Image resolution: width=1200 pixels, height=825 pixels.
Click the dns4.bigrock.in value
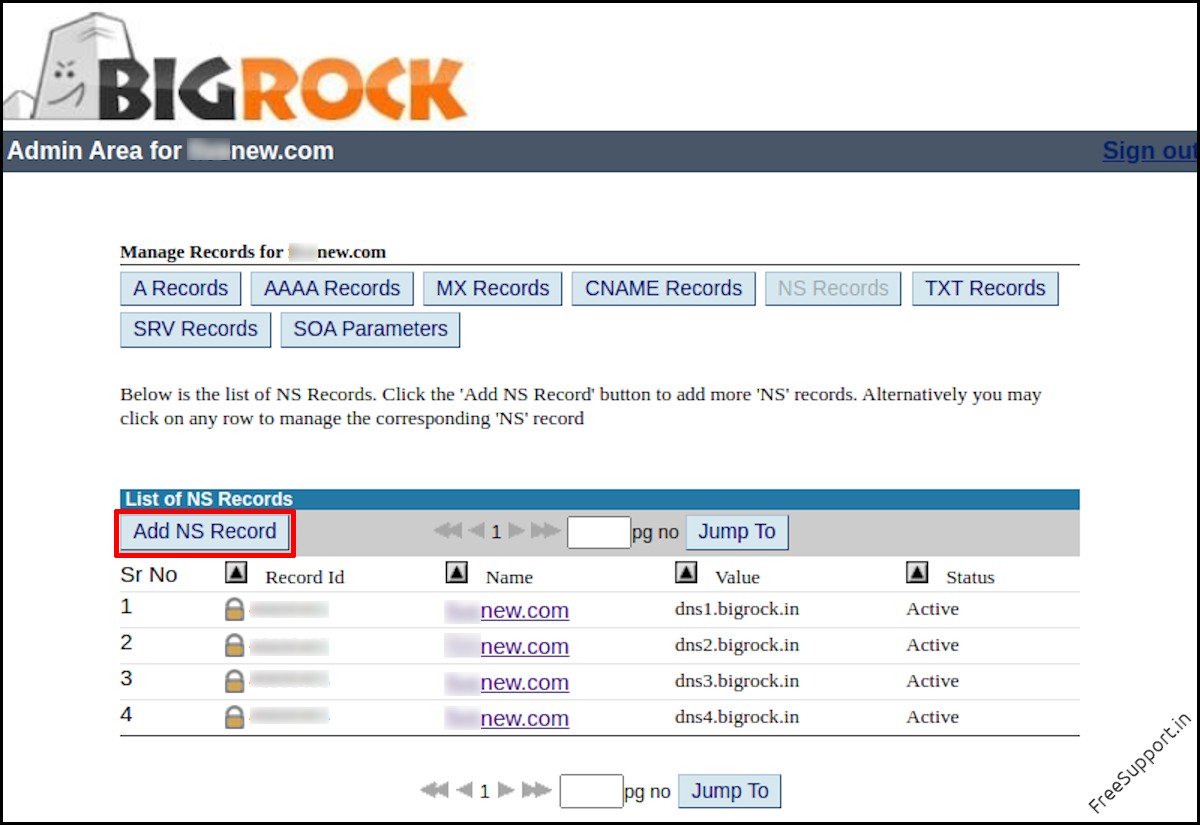737,717
